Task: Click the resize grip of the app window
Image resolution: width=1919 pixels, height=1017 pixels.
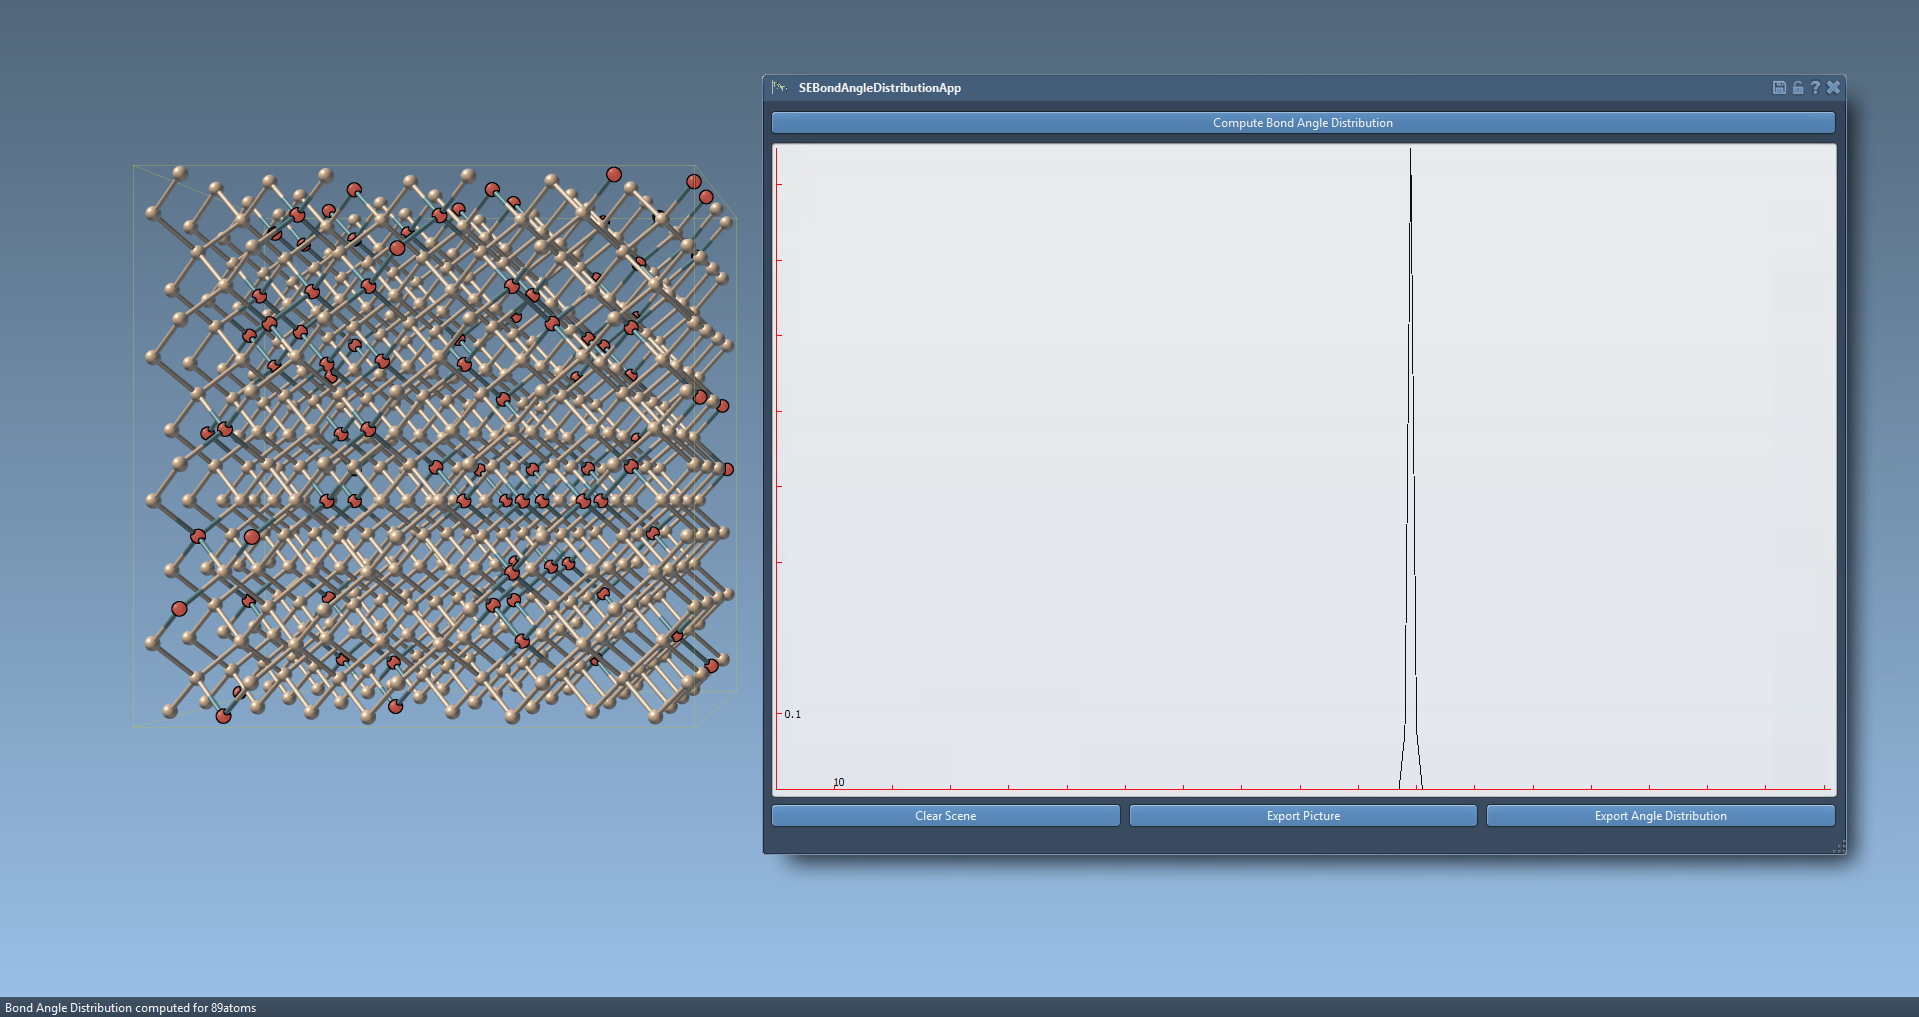Action: coord(1839,848)
